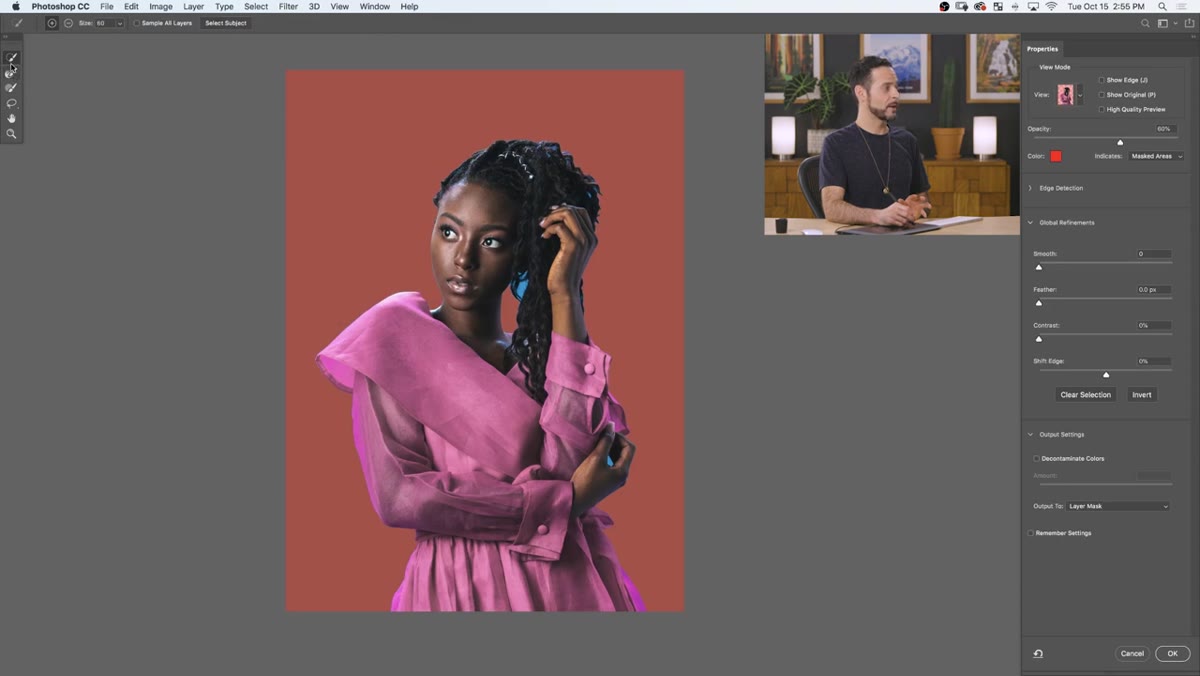Switch to the Properties tab
This screenshot has width=1200, height=676.
pos(1042,49)
